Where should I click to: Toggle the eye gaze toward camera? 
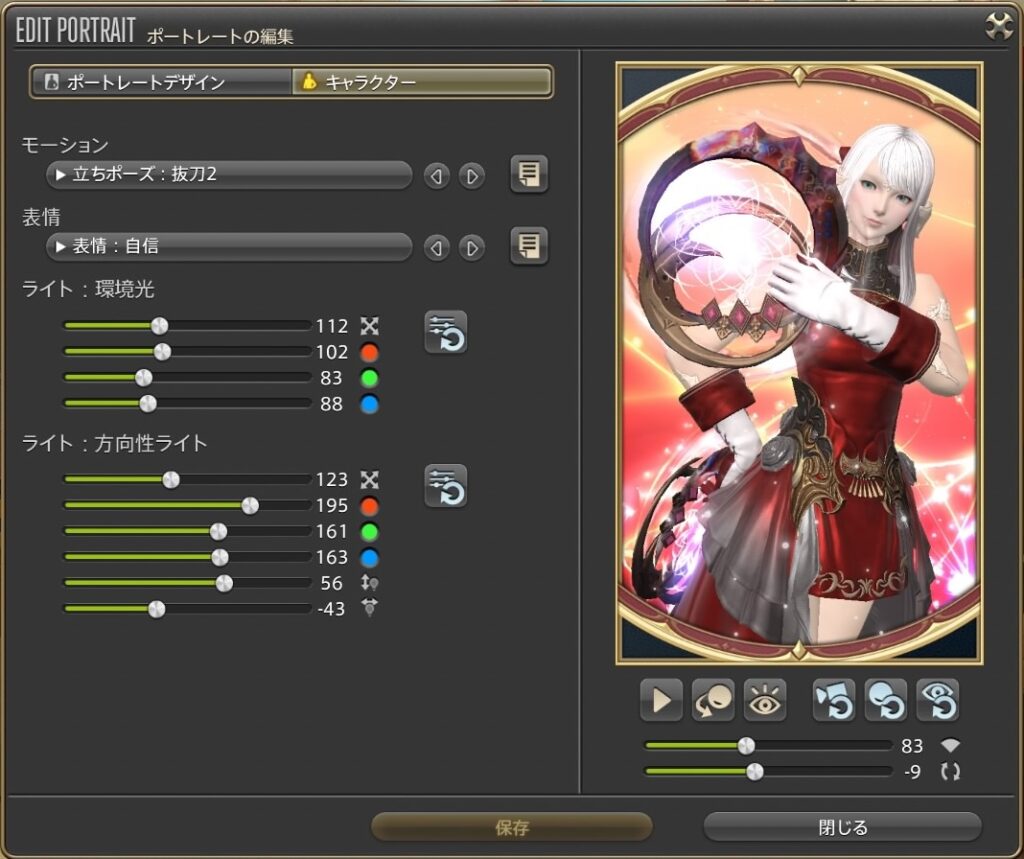click(765, 700)
